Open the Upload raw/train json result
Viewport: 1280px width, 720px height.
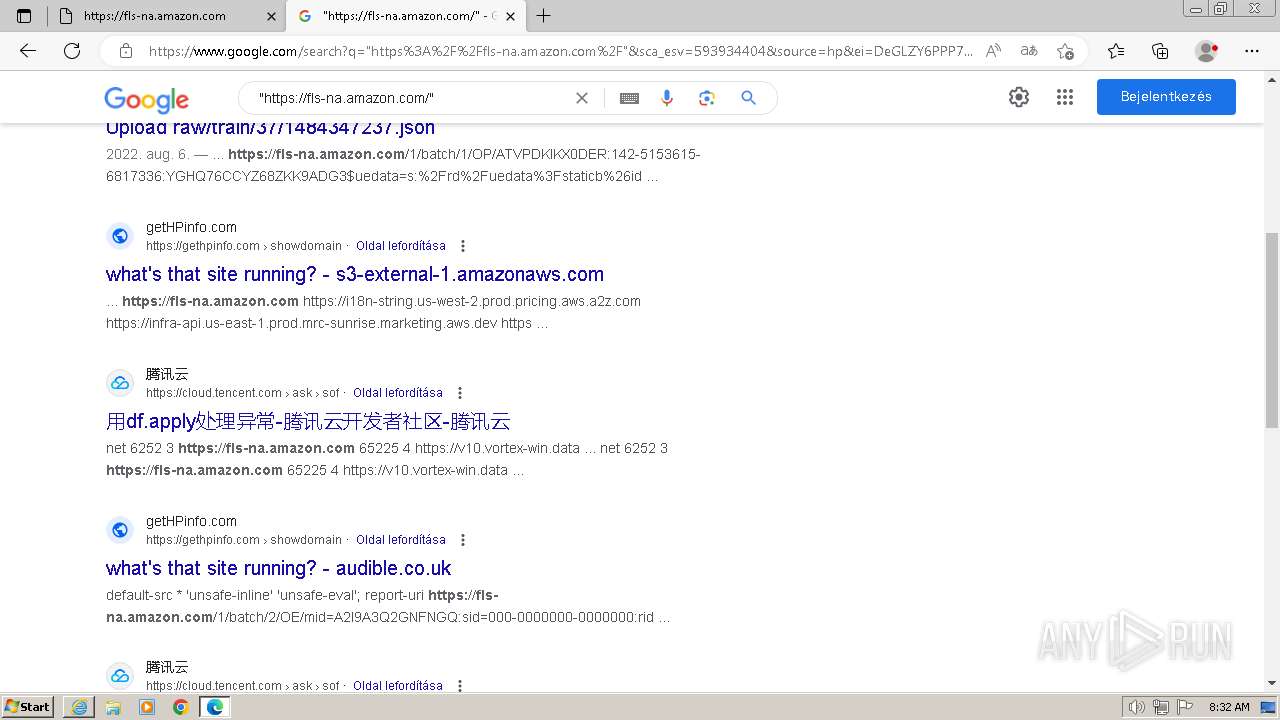270,127
